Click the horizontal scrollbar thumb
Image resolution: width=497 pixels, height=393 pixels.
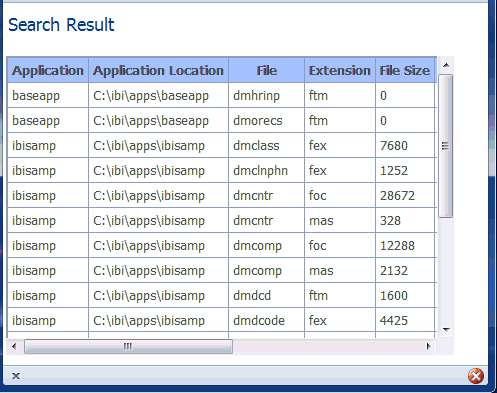128,347
